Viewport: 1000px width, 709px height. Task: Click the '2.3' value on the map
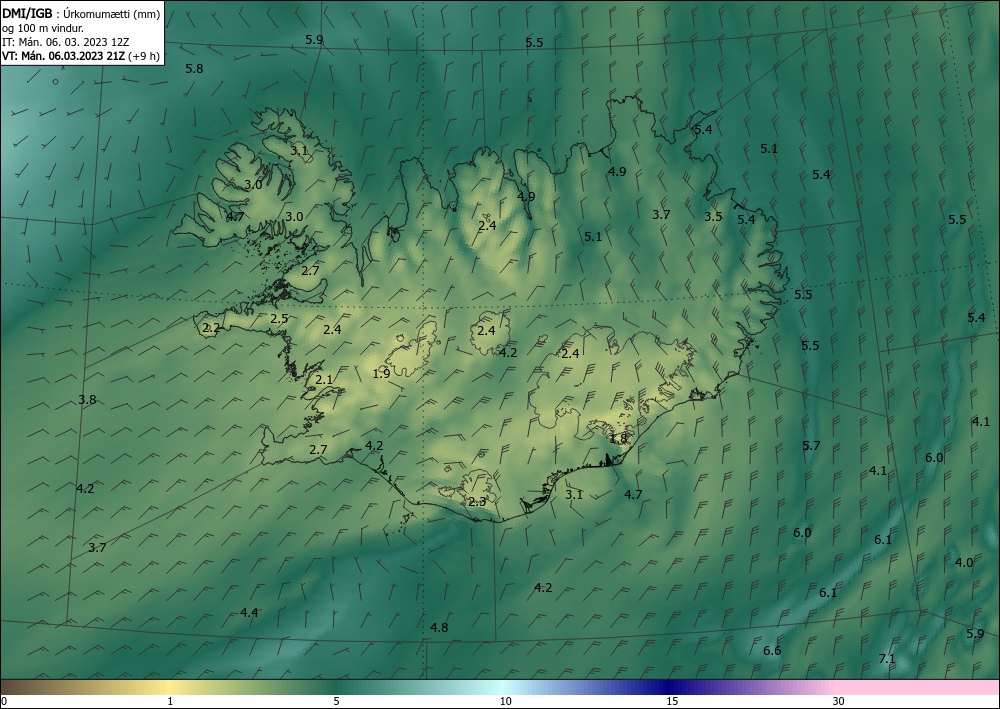tap(477, 502)
